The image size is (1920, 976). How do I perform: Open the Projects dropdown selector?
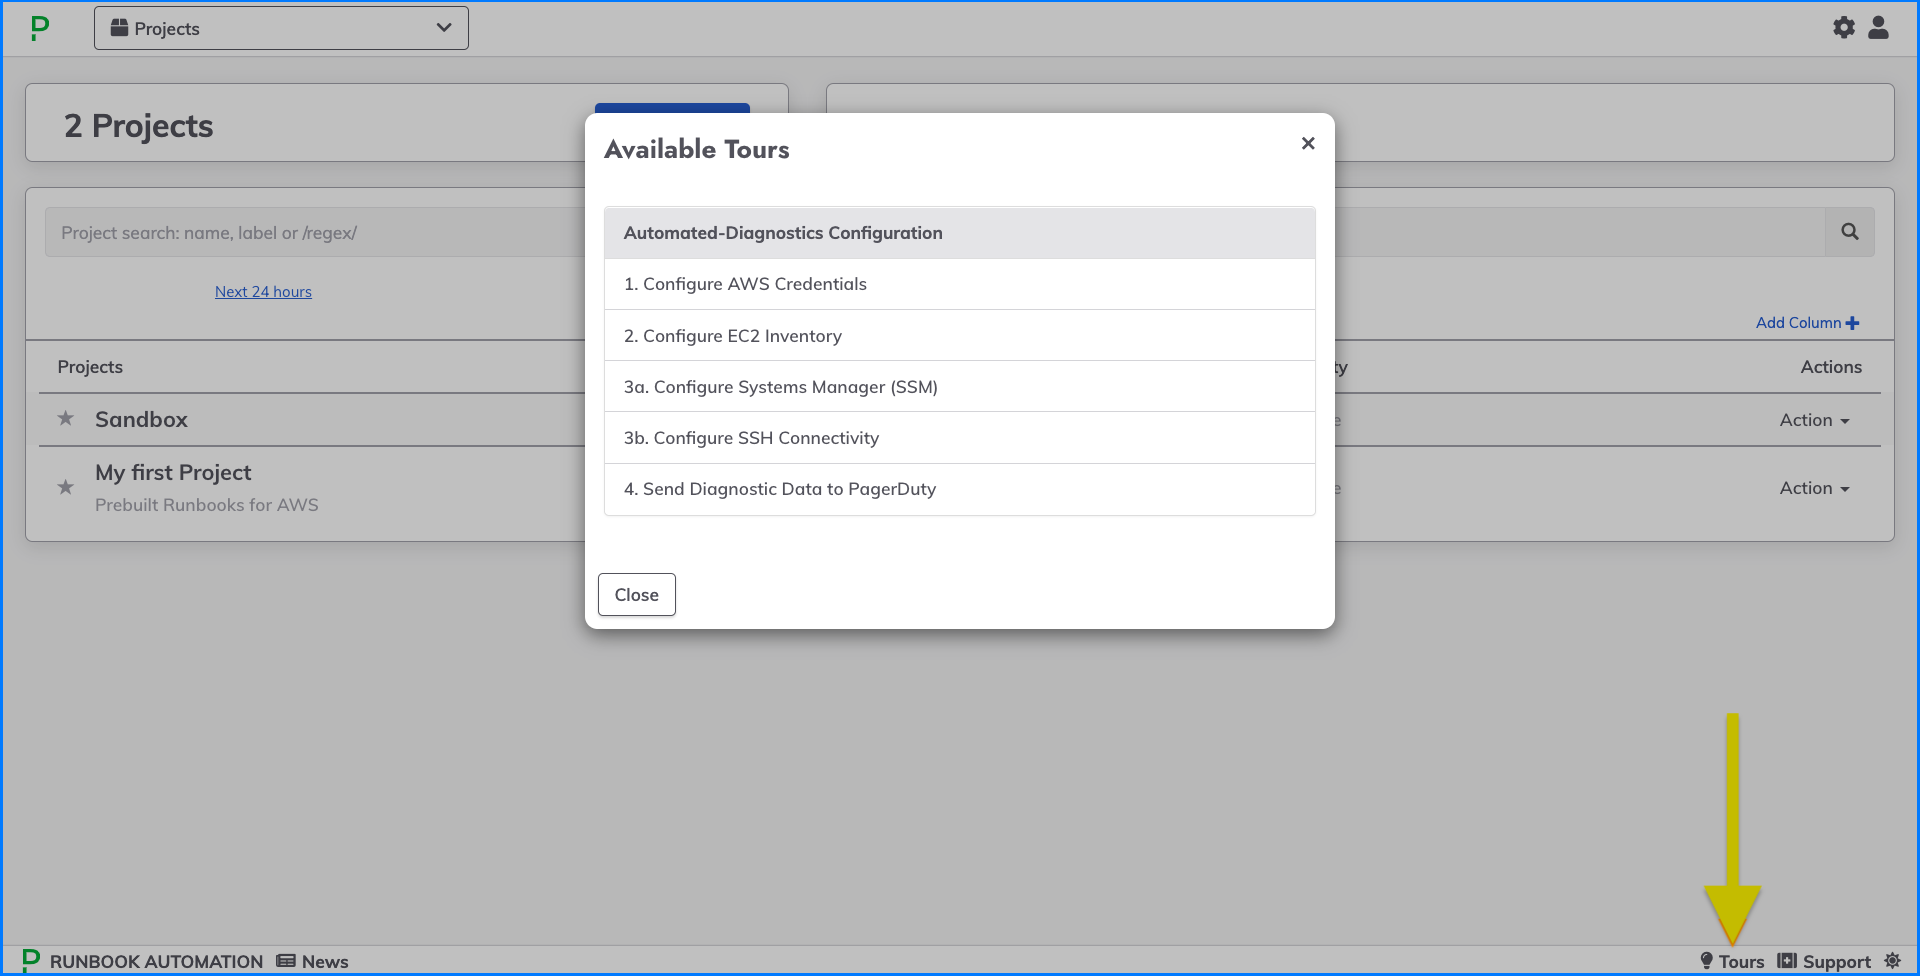[x=281, y=28]
